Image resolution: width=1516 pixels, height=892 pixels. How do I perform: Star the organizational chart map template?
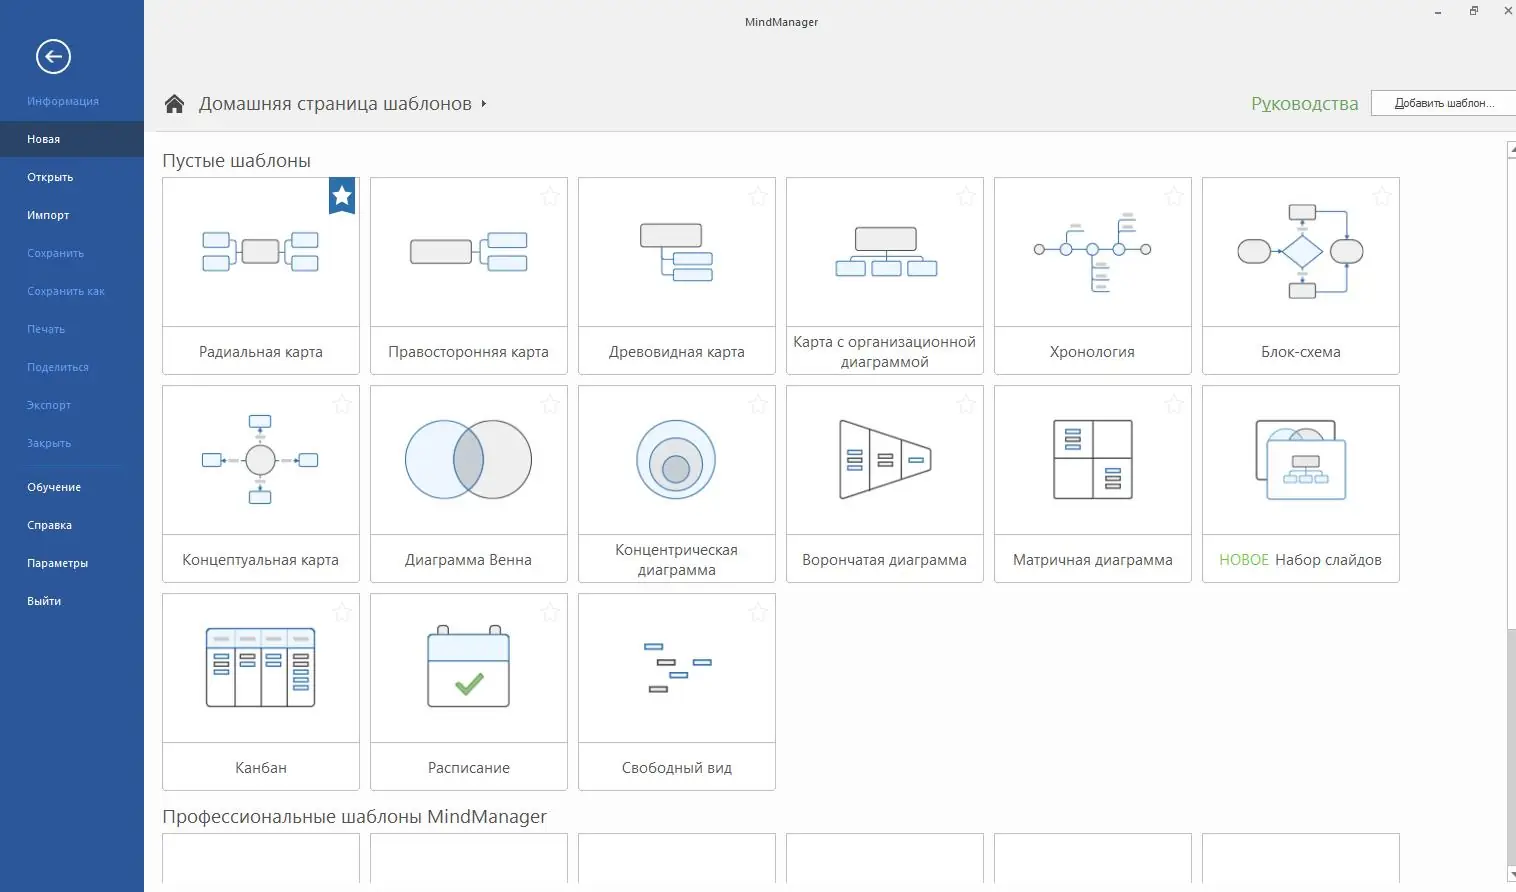point(966,197)
